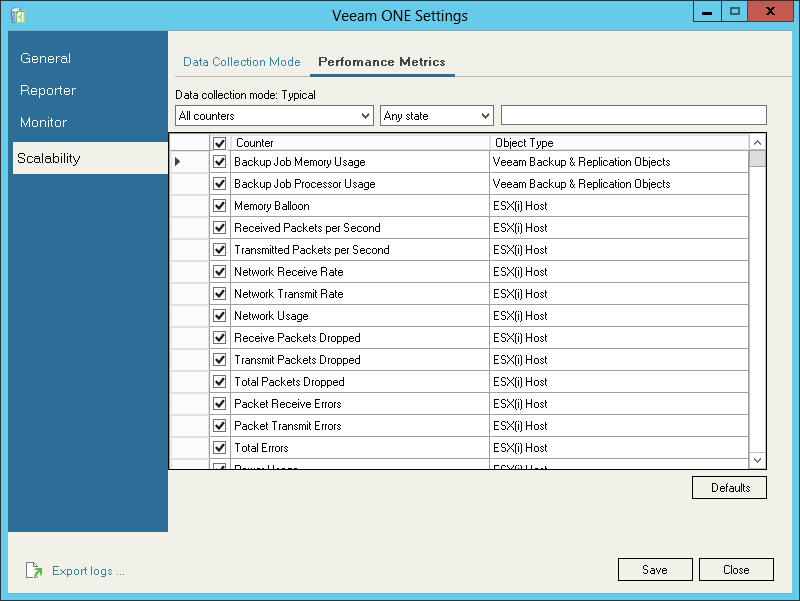Click Packet Transmit Errors counter name

coord(287,425)
